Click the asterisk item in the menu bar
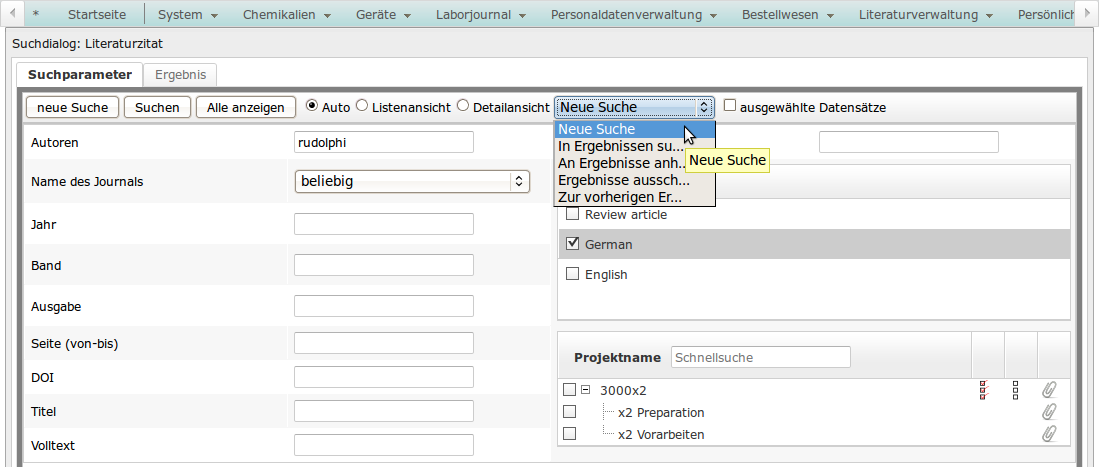 [x=36, y=15]
